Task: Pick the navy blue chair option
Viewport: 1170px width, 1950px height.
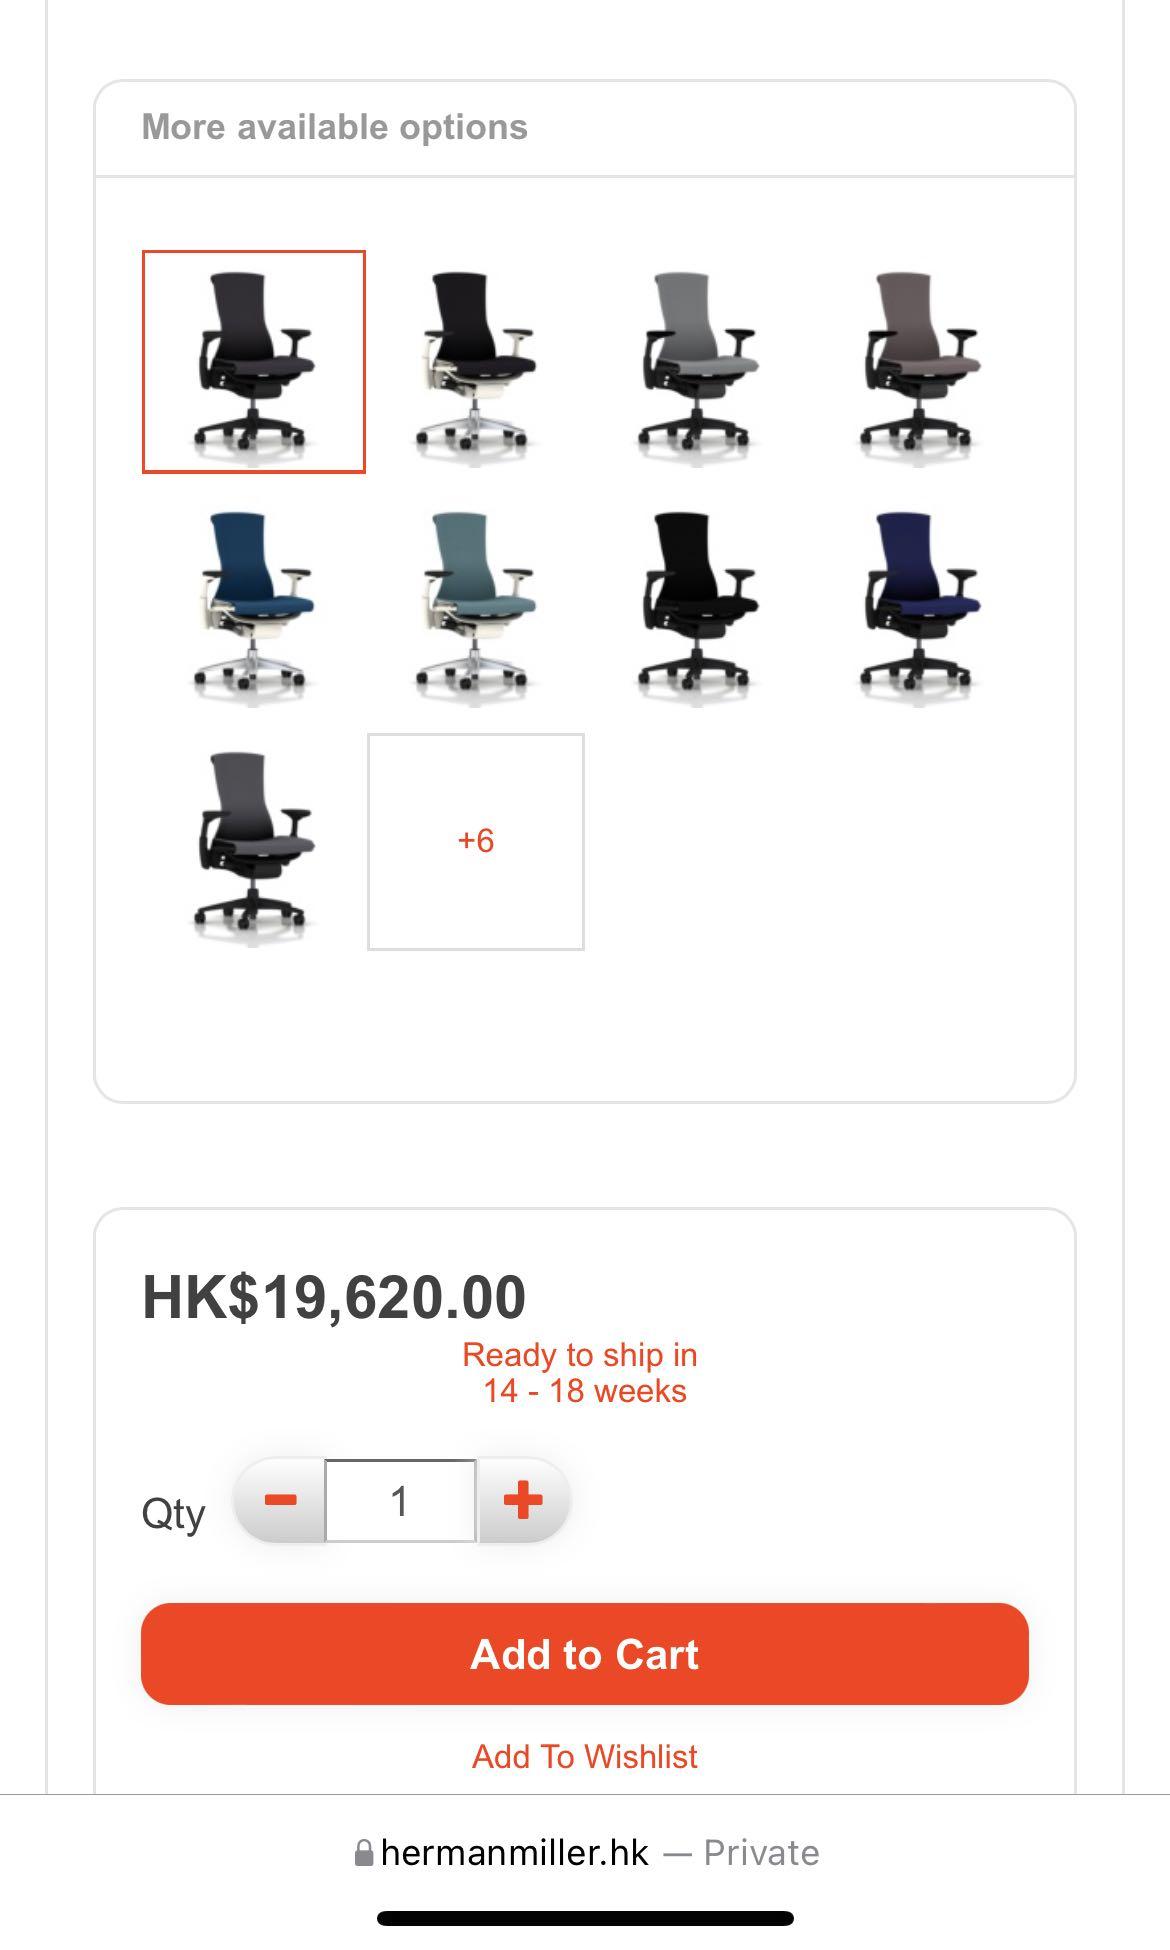Action: click(920, 602)
